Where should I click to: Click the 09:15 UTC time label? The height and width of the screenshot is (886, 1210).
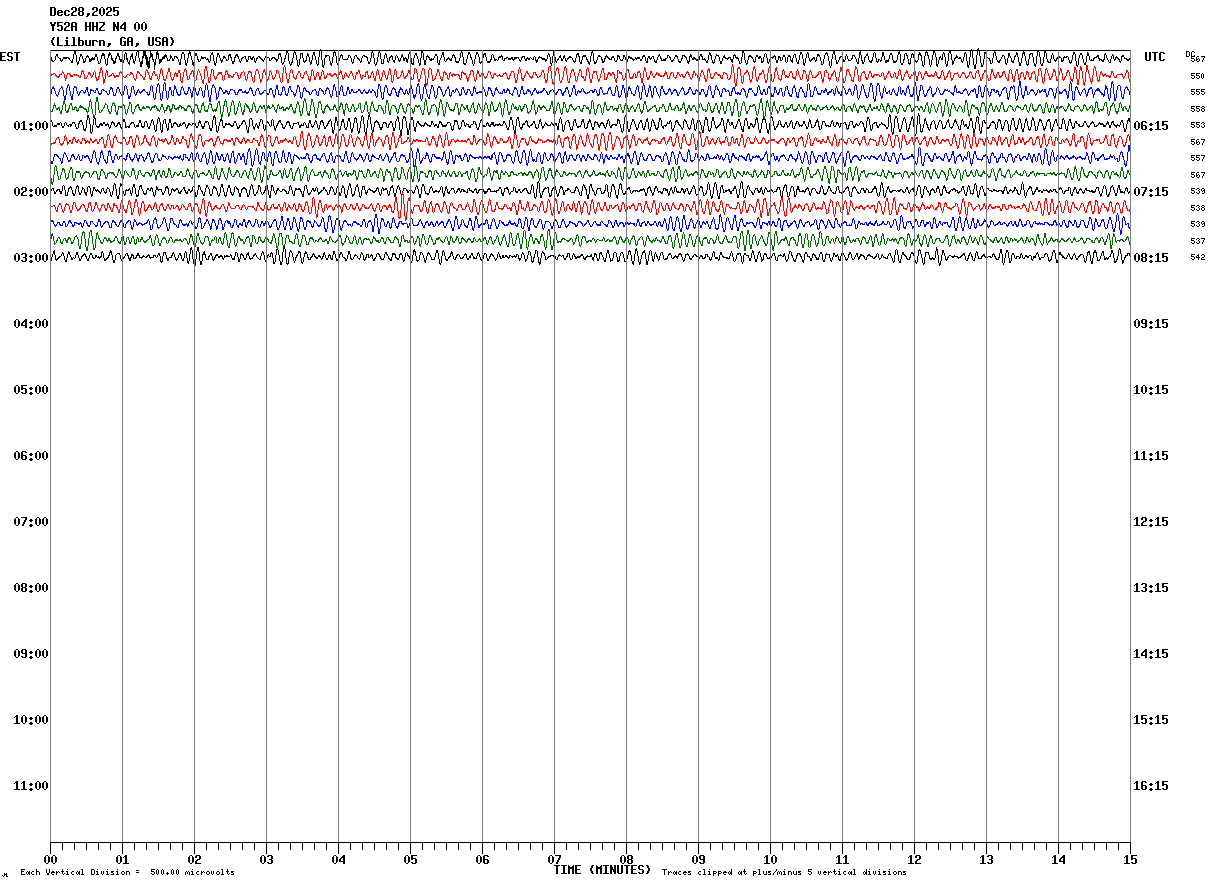pos(1151,324)
